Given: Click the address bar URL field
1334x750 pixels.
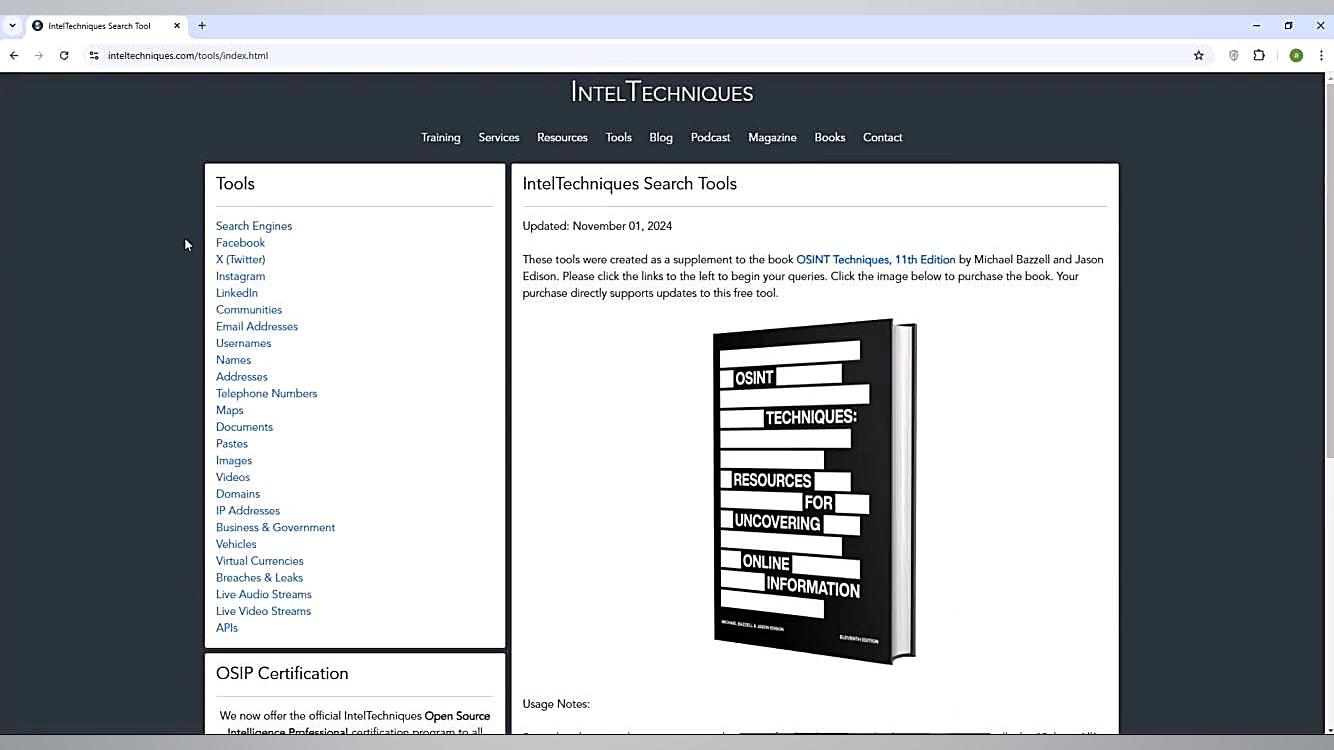Looking at the screenshot, I should pyautogui.click(x=640, y=55).
